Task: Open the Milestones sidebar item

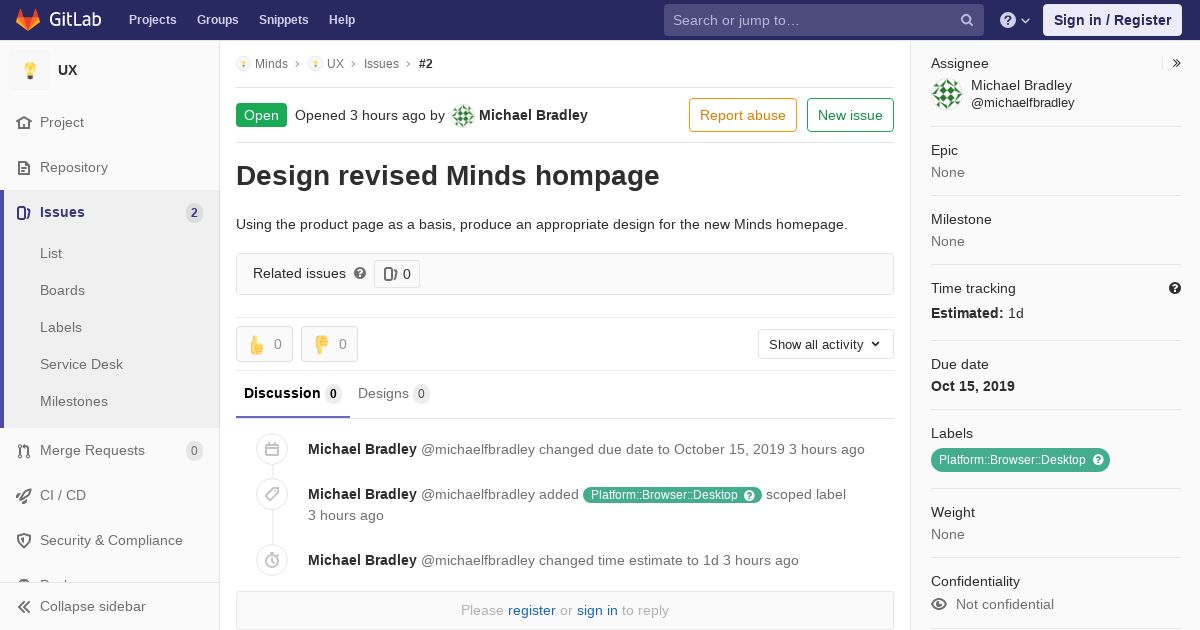Action: tap(74, 401)
